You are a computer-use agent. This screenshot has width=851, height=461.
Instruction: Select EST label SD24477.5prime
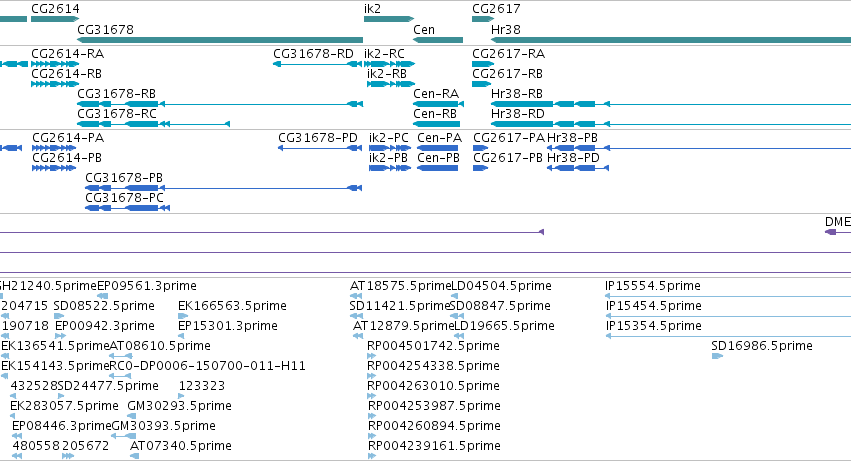pos(108,387)
